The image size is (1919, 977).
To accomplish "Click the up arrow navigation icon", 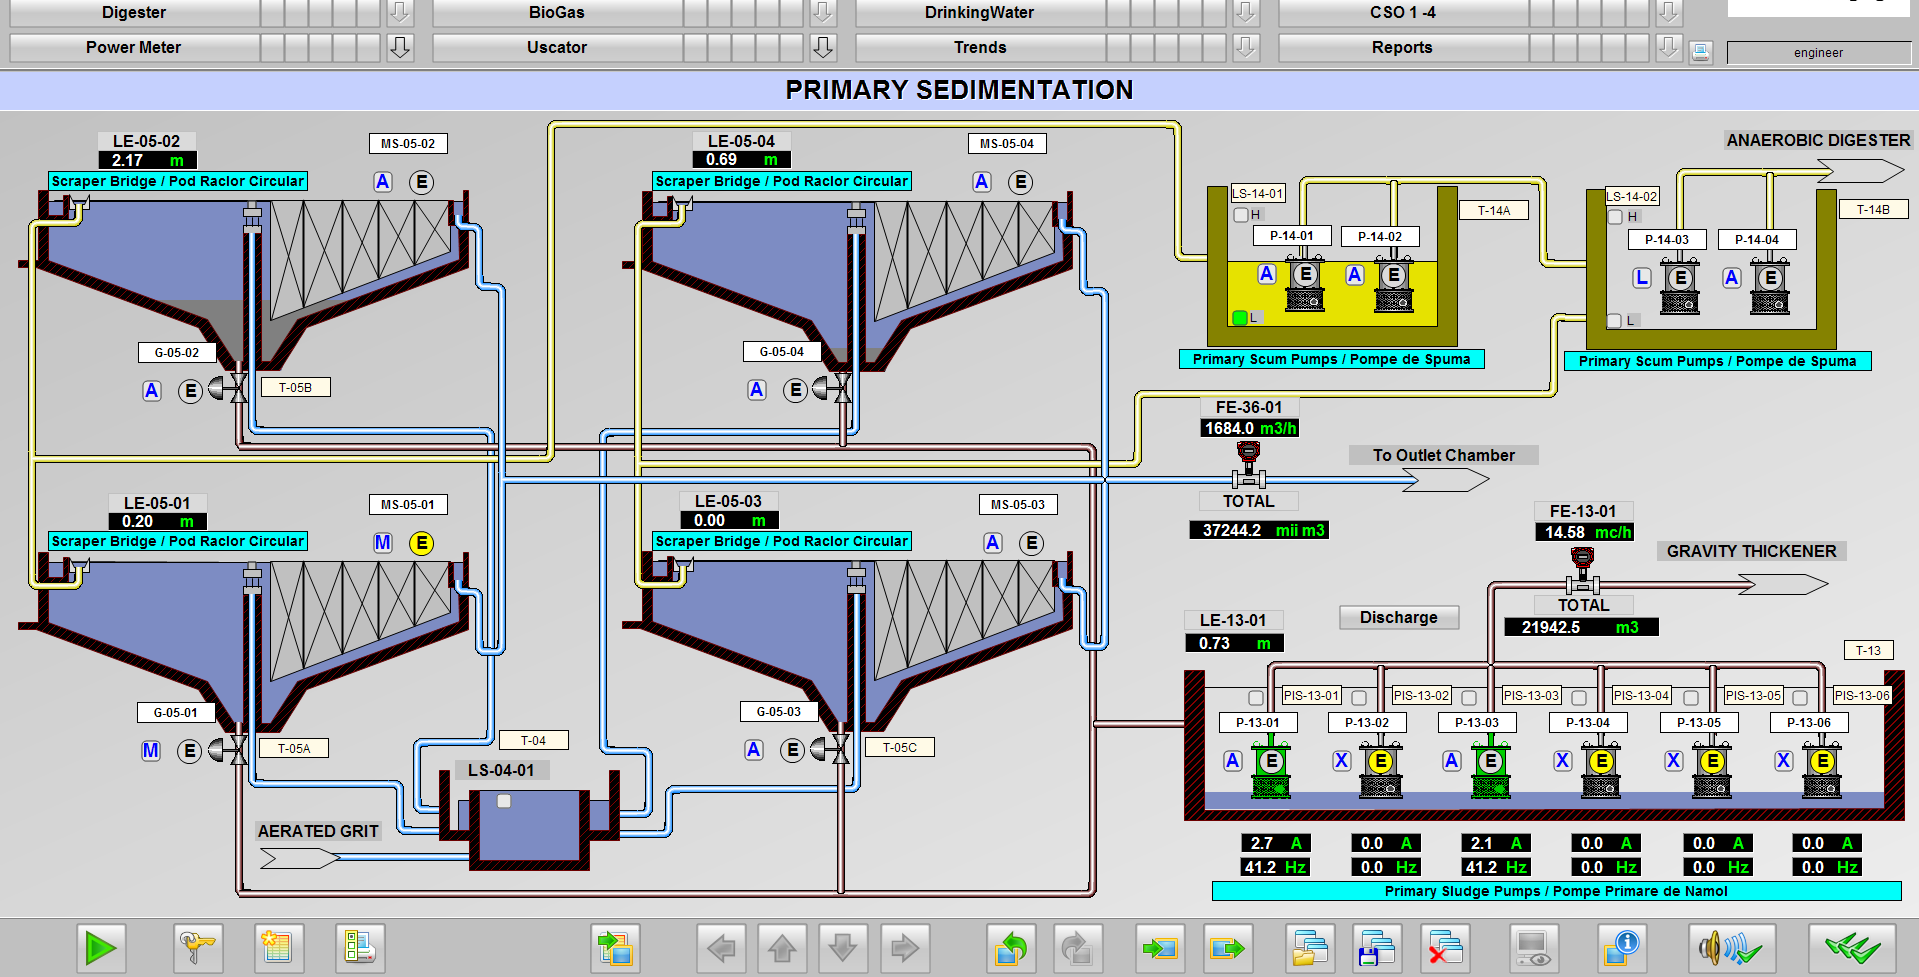I will click(x=782, y=947).
